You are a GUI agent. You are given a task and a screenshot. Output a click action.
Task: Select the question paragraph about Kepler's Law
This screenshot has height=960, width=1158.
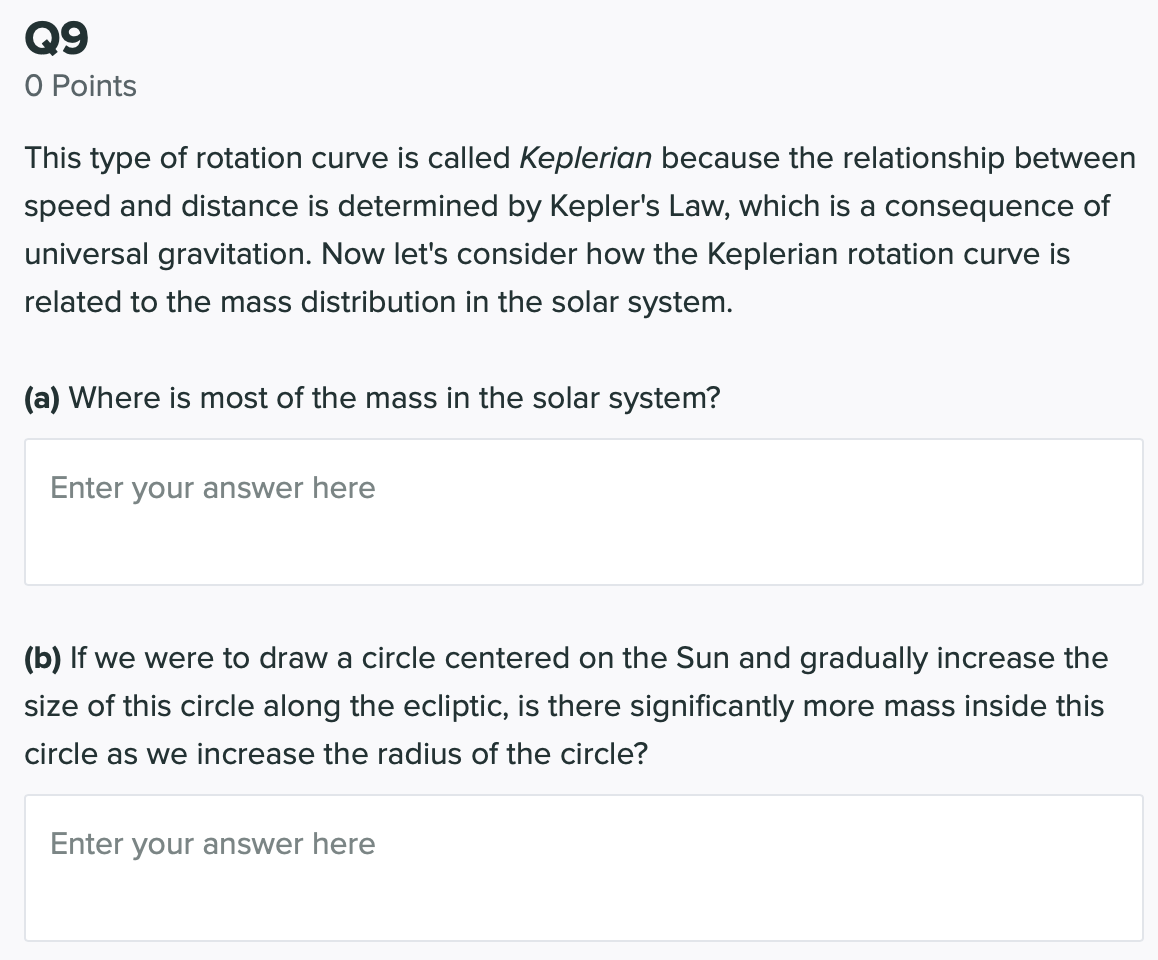click(x=580, y=230)
